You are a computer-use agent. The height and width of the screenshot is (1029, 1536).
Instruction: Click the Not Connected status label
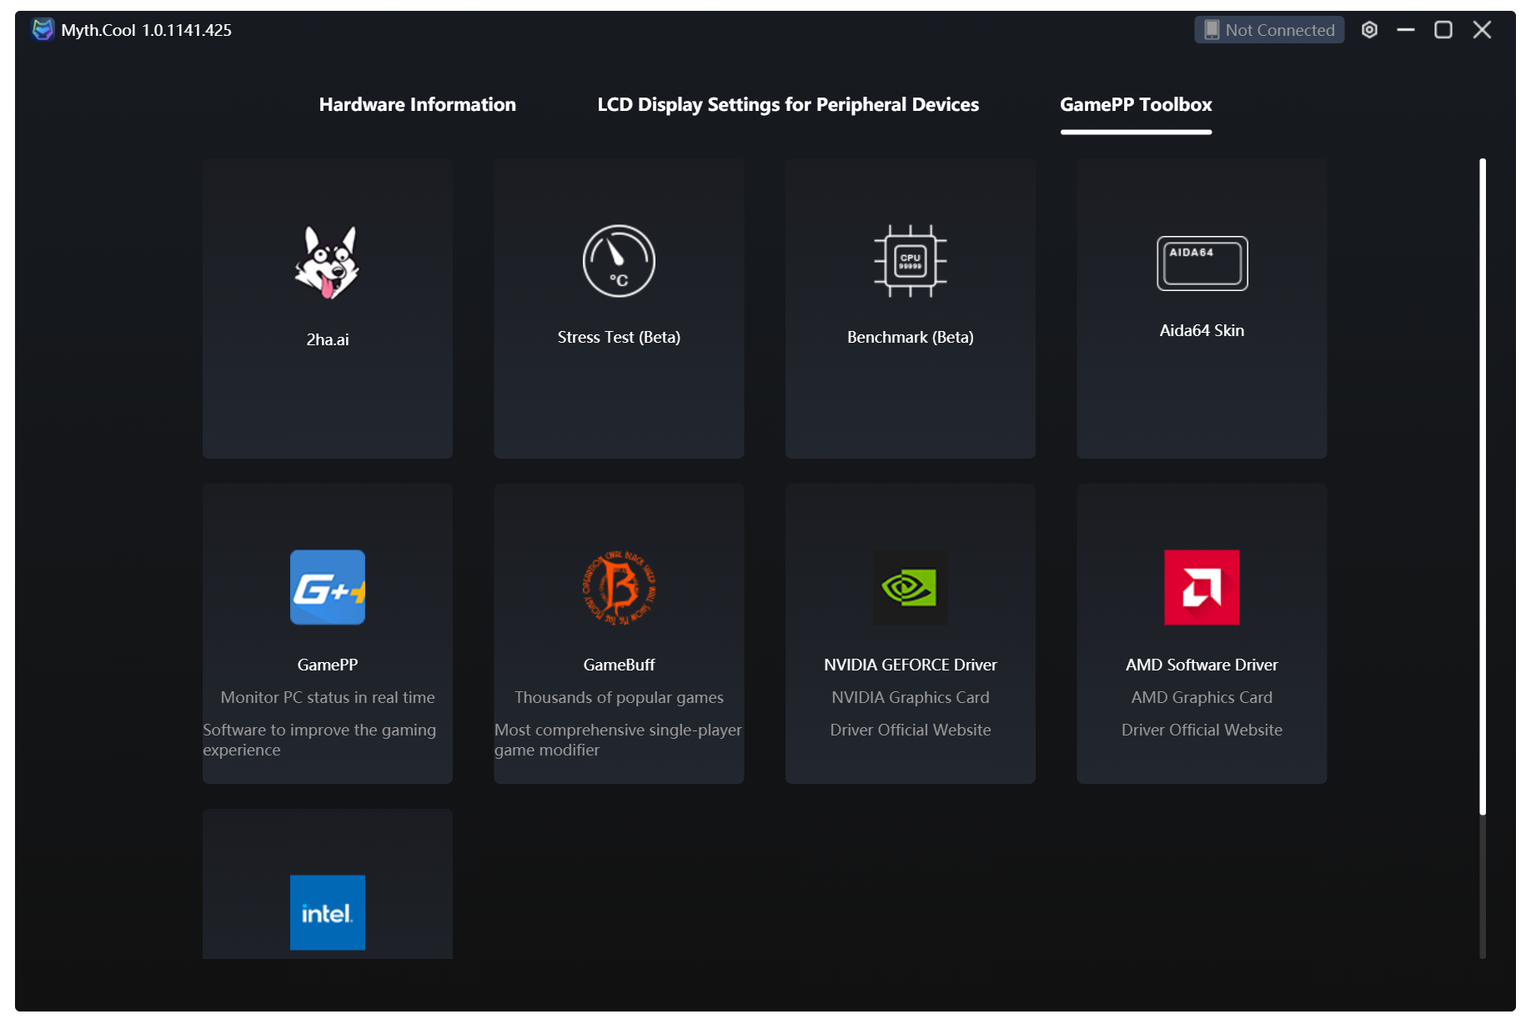click(x=1280, y=30)
